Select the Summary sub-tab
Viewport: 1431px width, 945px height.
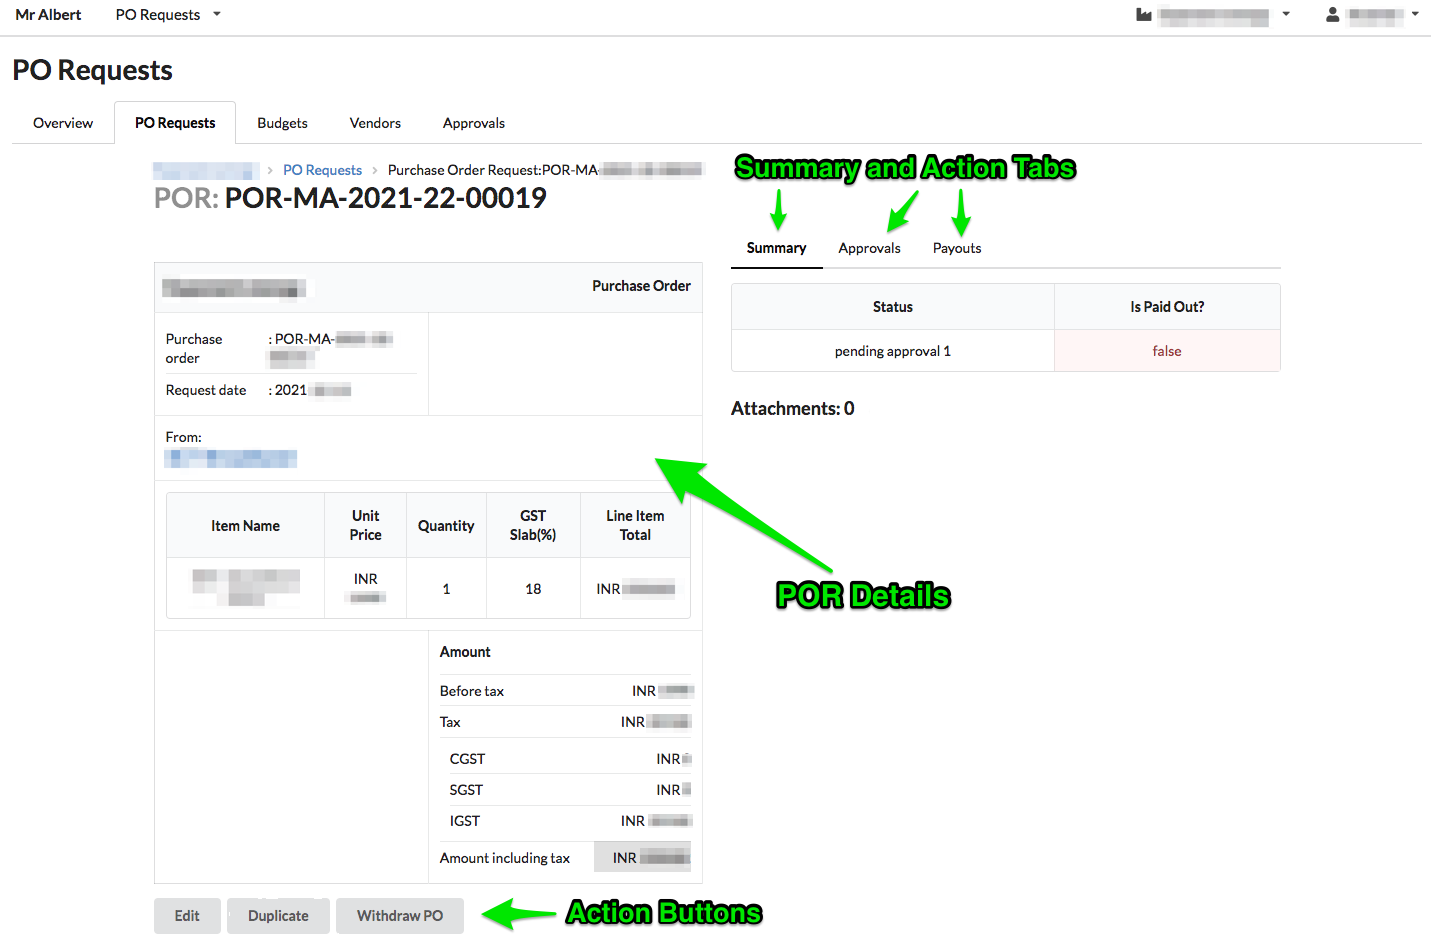coord(776,247)
